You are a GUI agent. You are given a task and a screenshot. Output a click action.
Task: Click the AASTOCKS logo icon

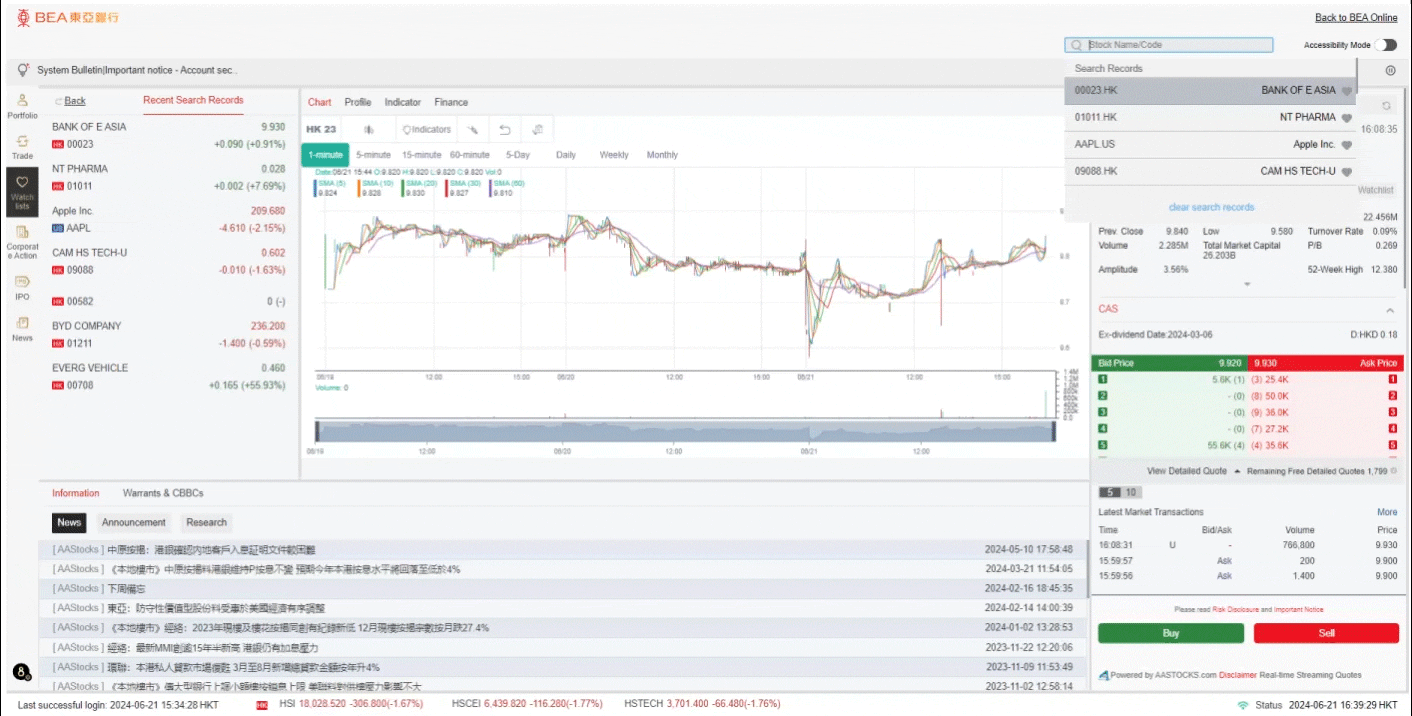(1103, 675)
